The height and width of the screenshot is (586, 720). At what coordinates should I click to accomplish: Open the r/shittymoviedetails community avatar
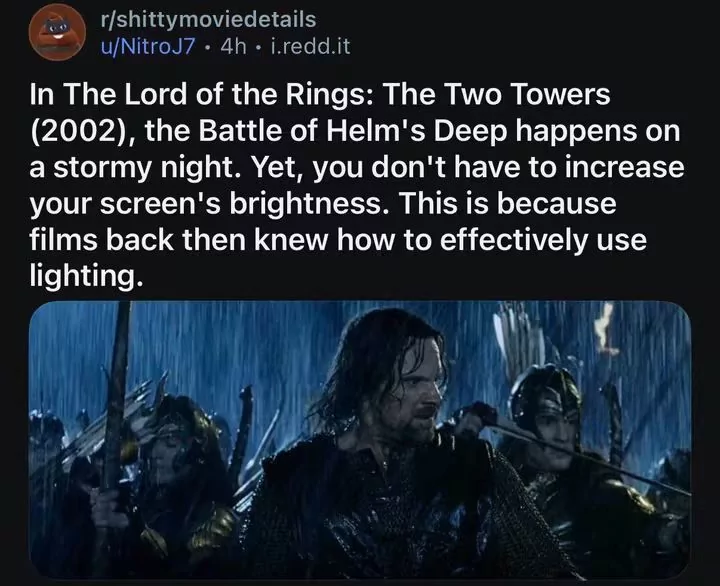click(57, 32)
